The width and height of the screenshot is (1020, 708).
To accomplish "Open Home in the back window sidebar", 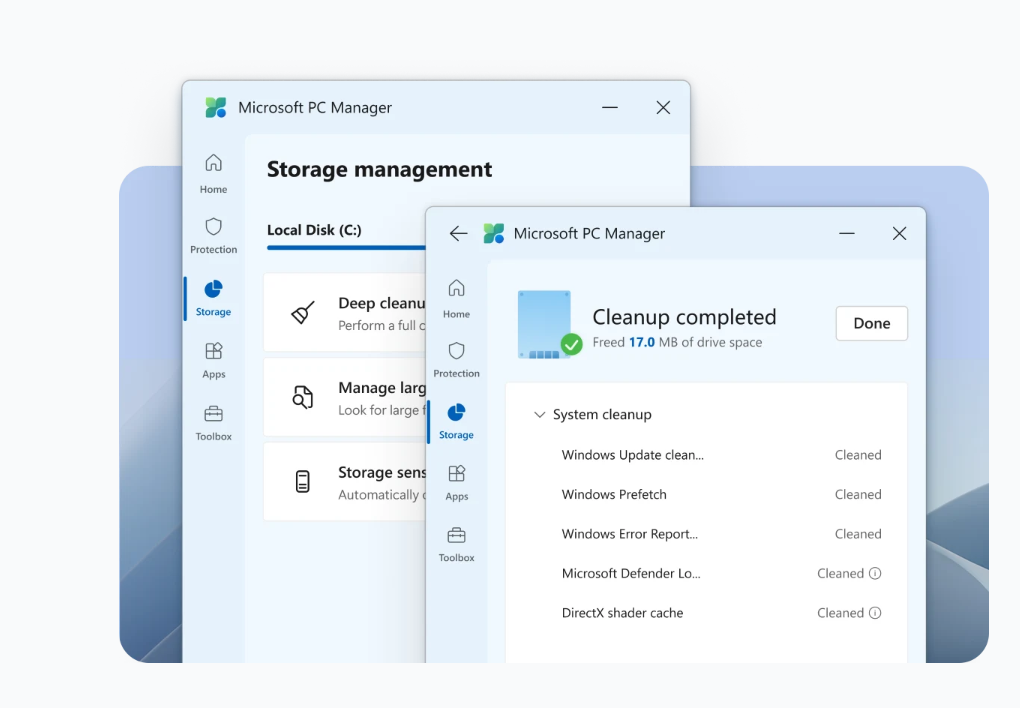I will (x=213, y=174).
